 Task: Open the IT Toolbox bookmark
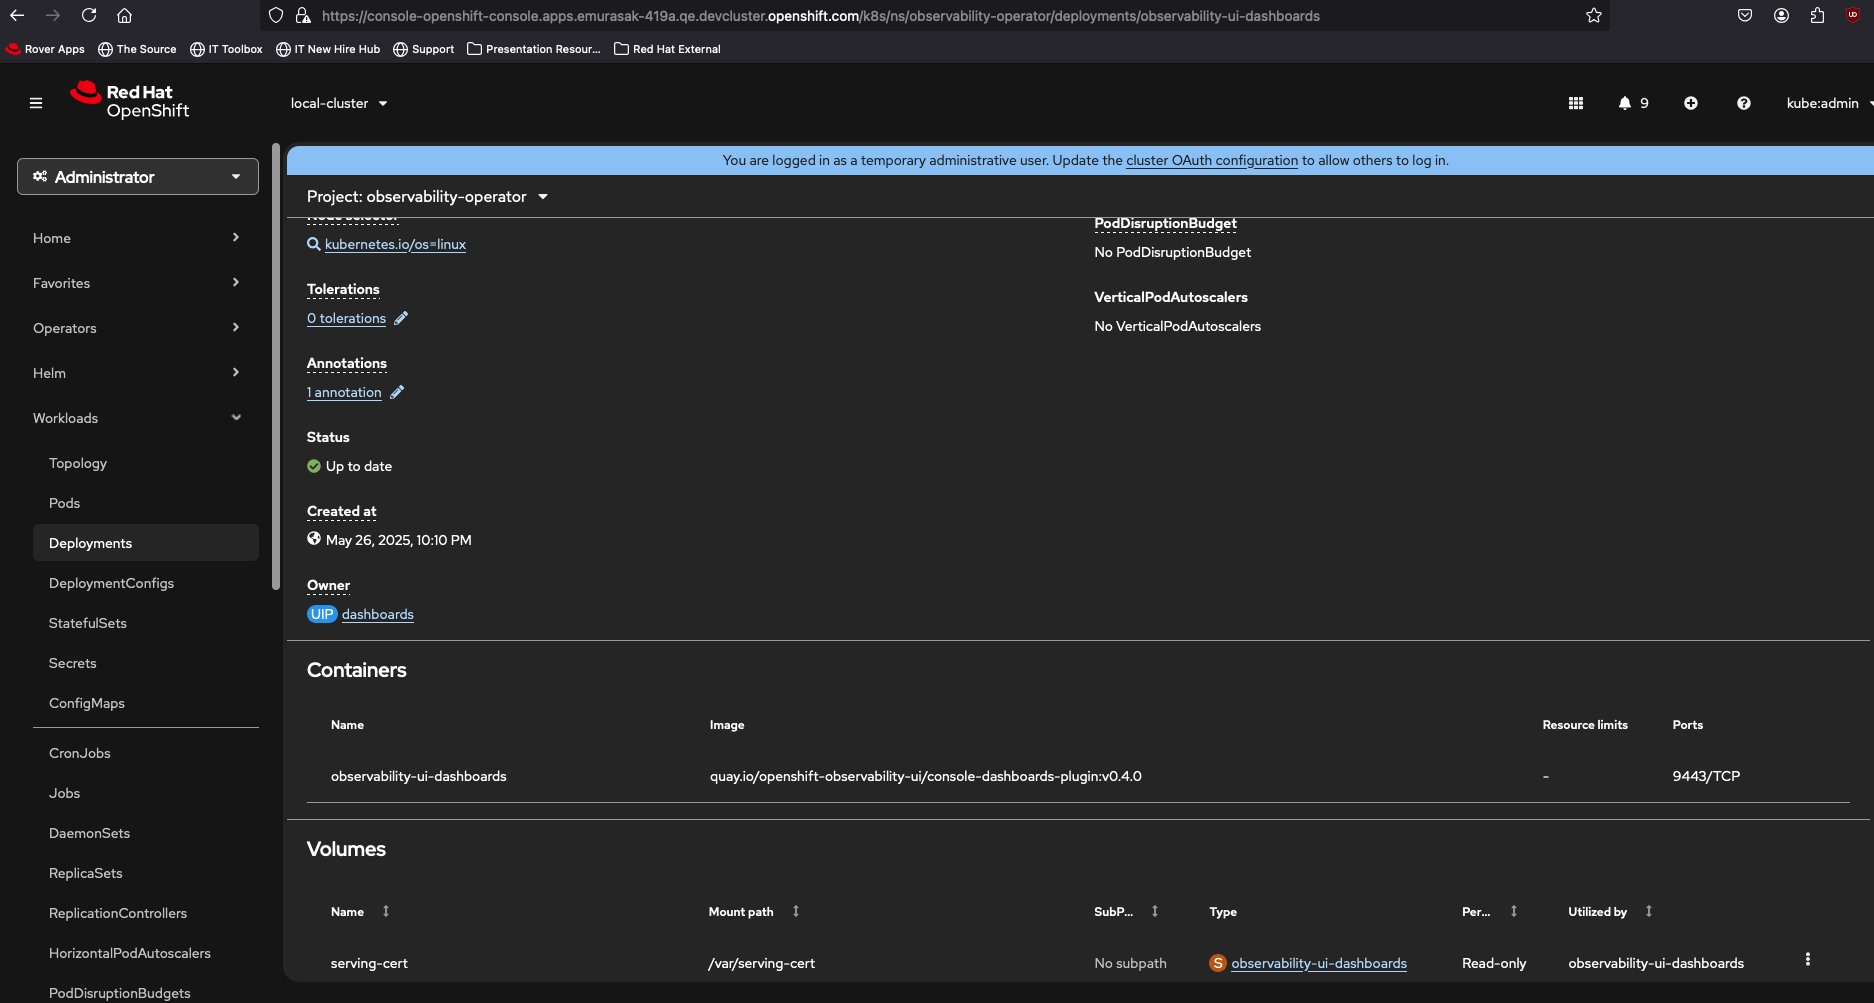tap(226, 49)
